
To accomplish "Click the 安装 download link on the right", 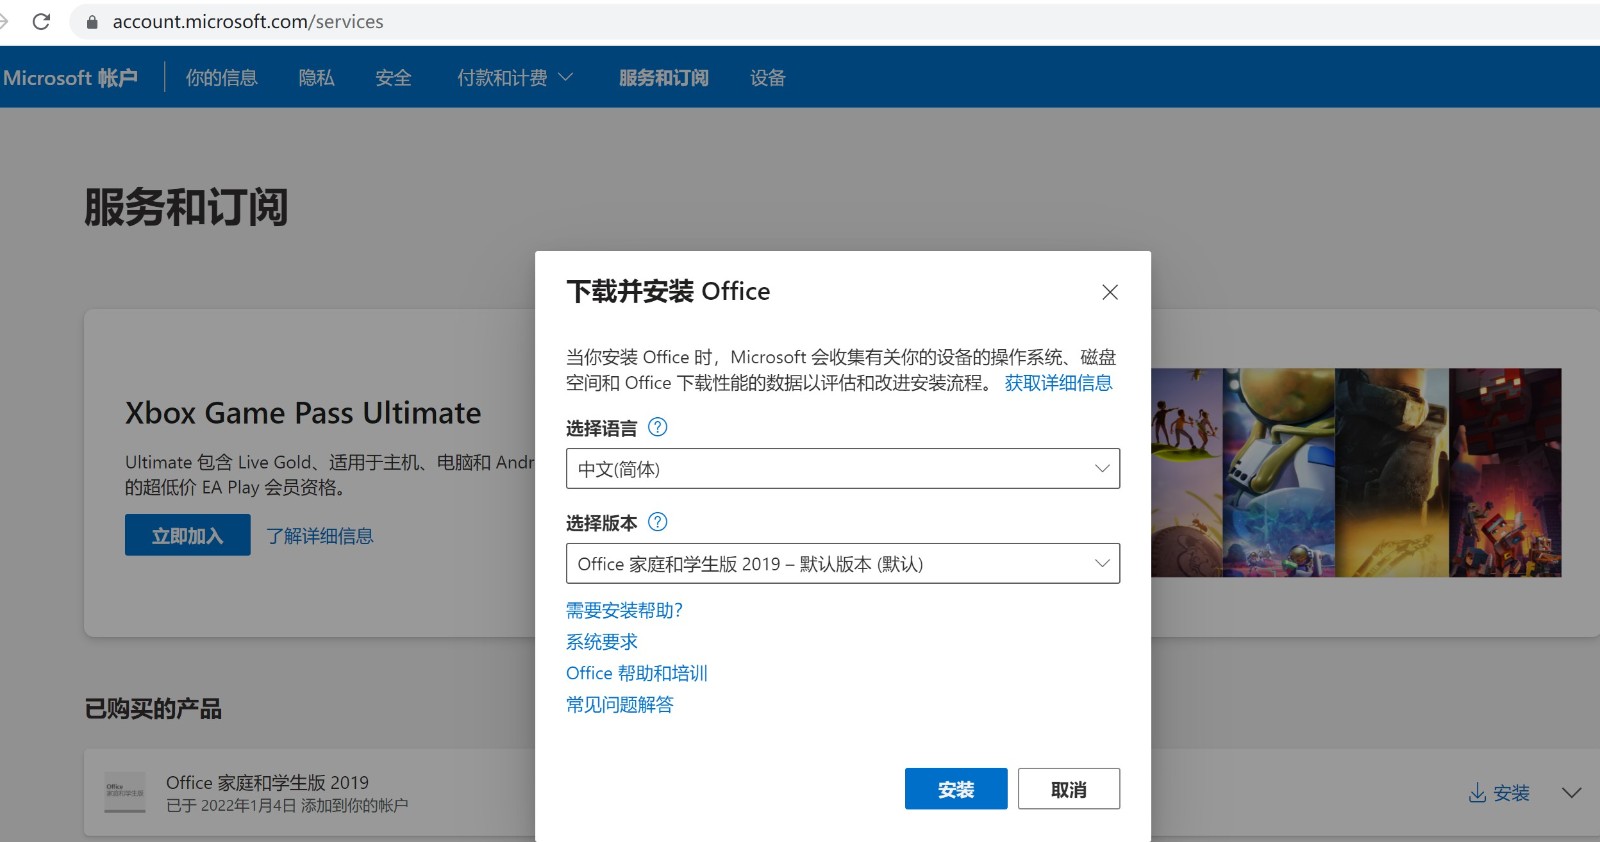I will pyautogui.click(x=1499, y=793).
